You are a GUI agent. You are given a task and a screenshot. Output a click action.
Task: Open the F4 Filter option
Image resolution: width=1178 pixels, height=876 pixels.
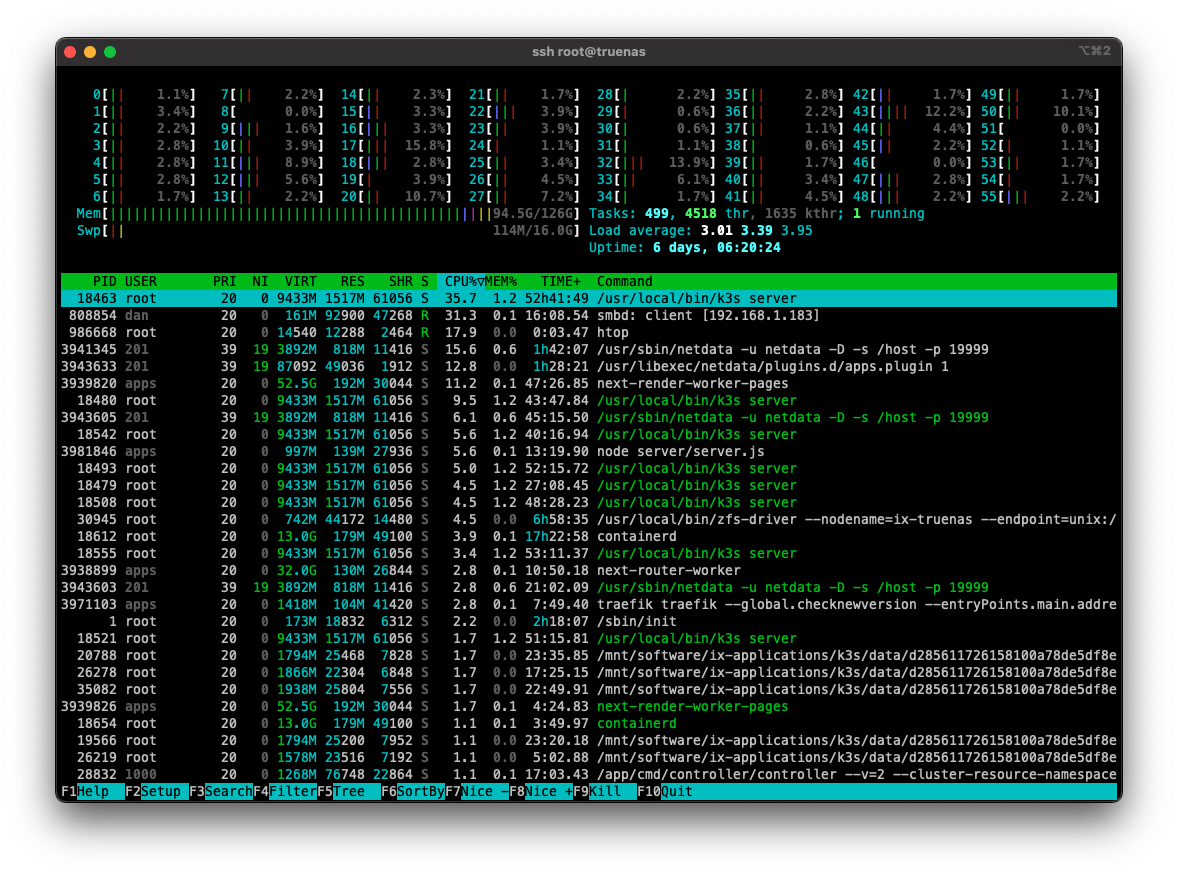pos(285,791)
